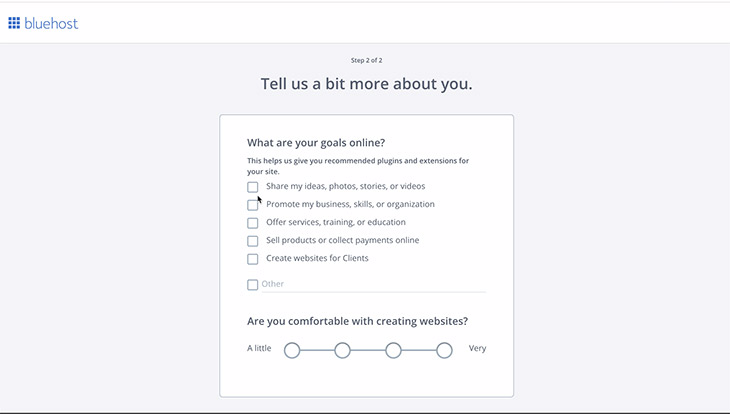Click the "A little" slider label
This screenshot has width=730, height=414.
tap(259, 349)
